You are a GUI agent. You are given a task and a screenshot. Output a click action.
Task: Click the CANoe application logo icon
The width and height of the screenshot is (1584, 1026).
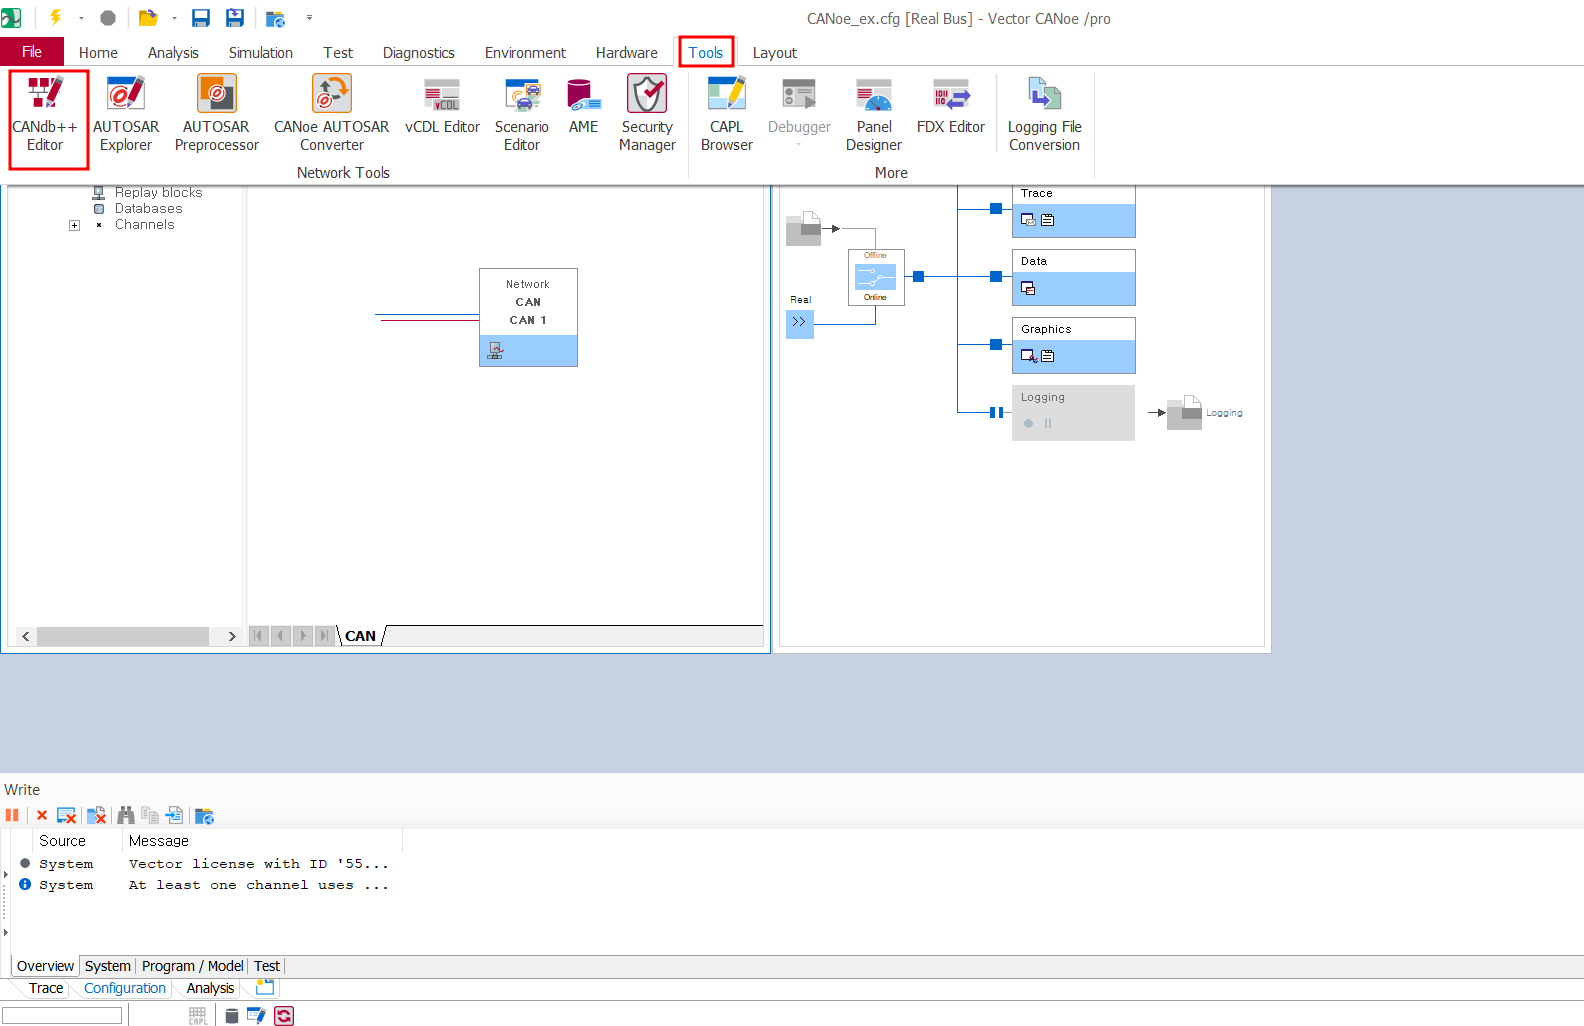(11, 18)
